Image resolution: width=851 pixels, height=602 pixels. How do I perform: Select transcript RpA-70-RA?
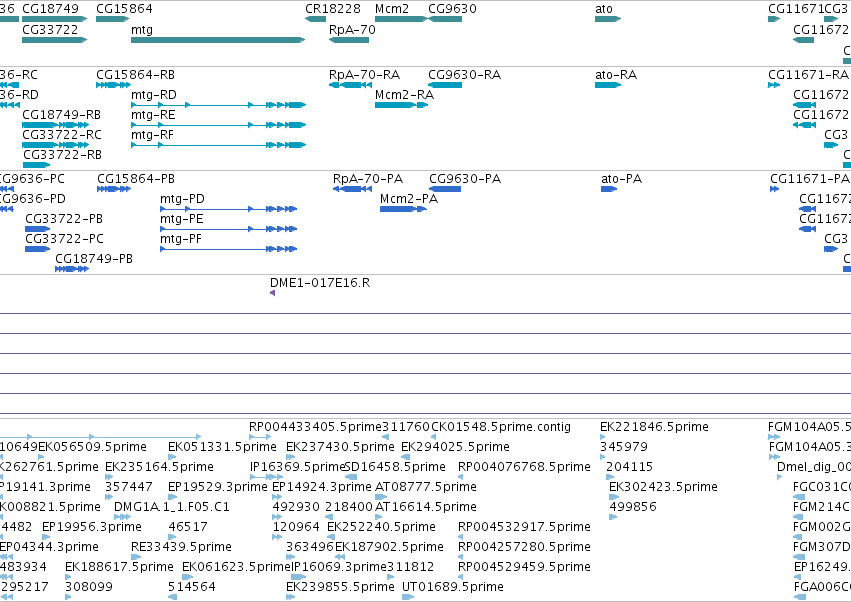pyautogui.click(x=365, y=74)
